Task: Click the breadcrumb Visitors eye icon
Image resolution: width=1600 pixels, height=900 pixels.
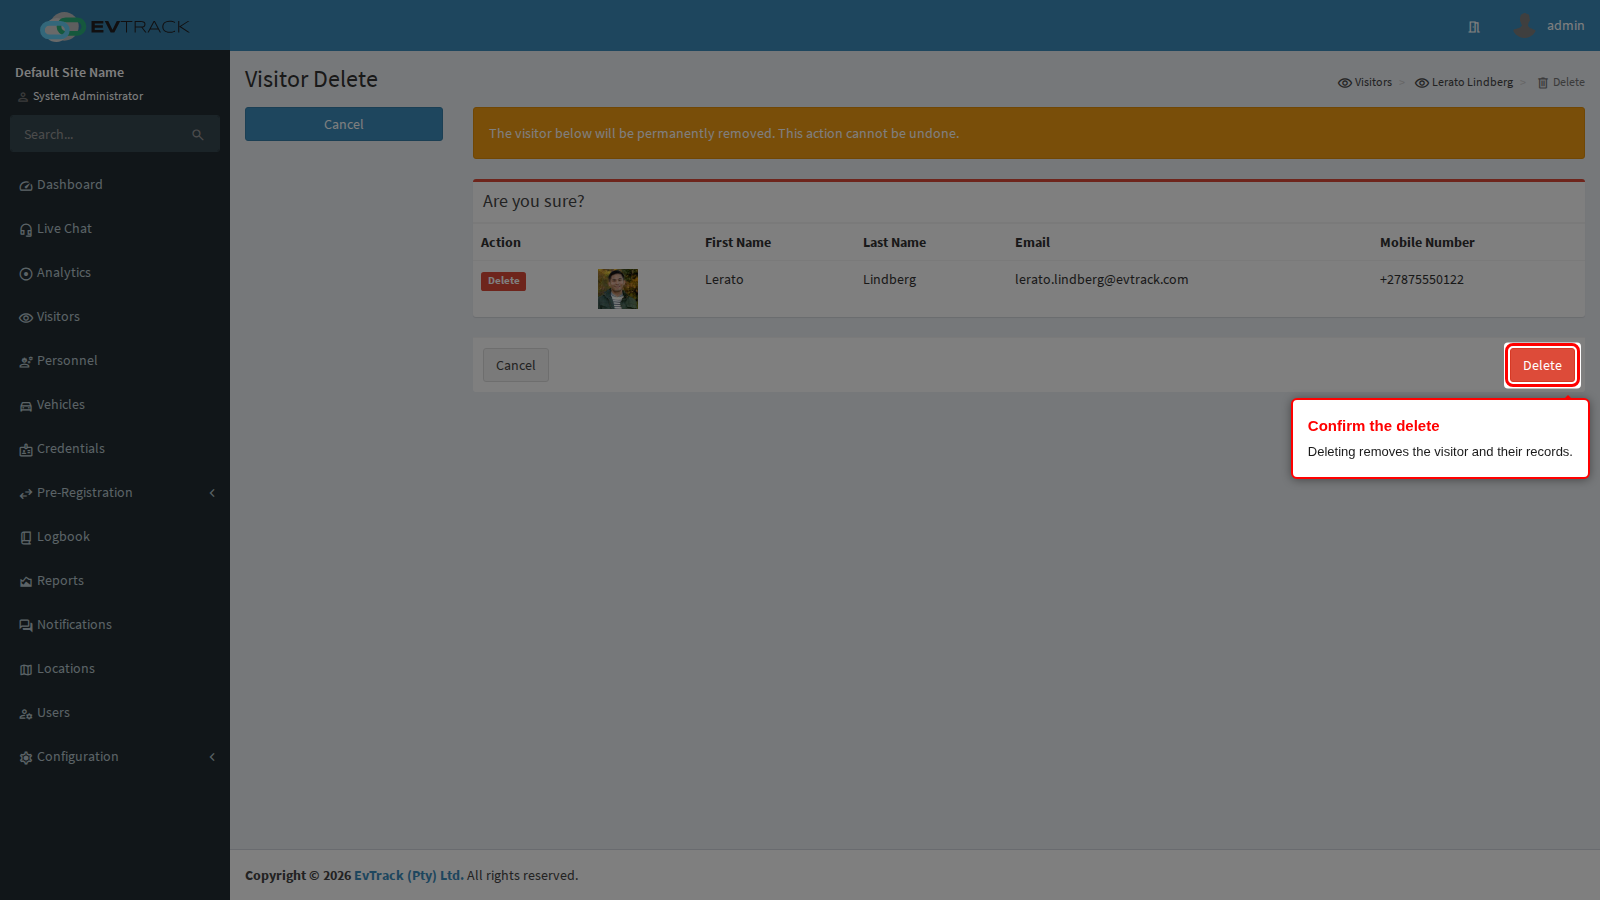Action: [x=1345, y=83]
